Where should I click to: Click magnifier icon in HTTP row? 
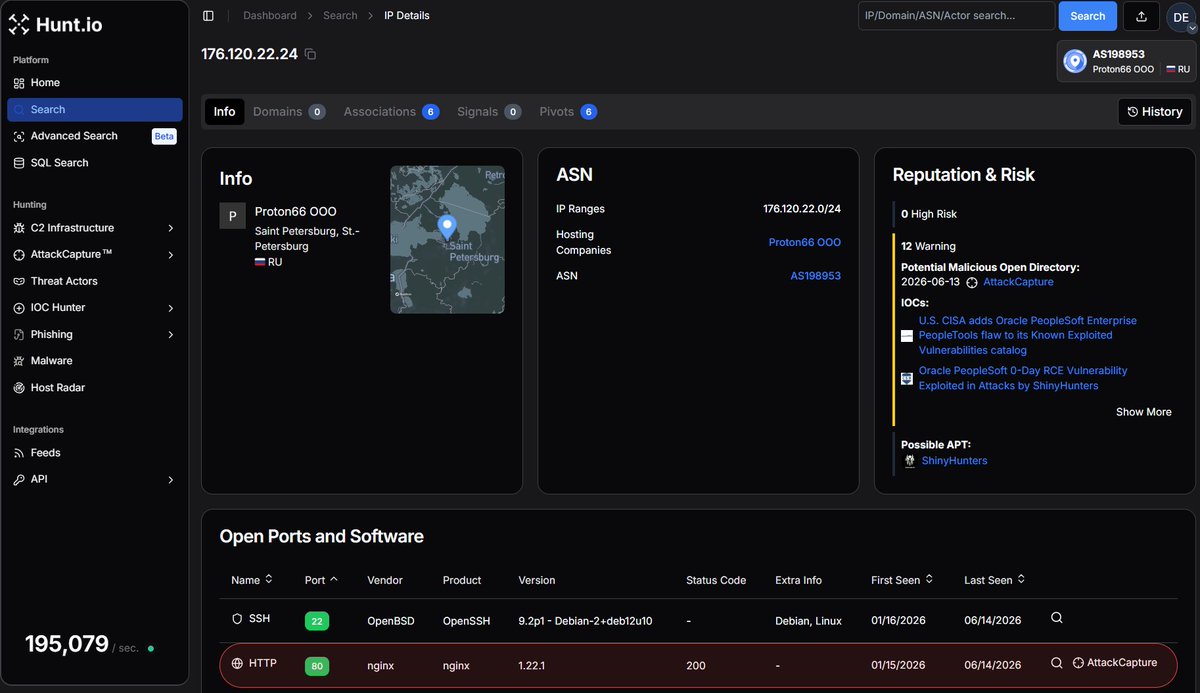click(x=1056, y=663)
